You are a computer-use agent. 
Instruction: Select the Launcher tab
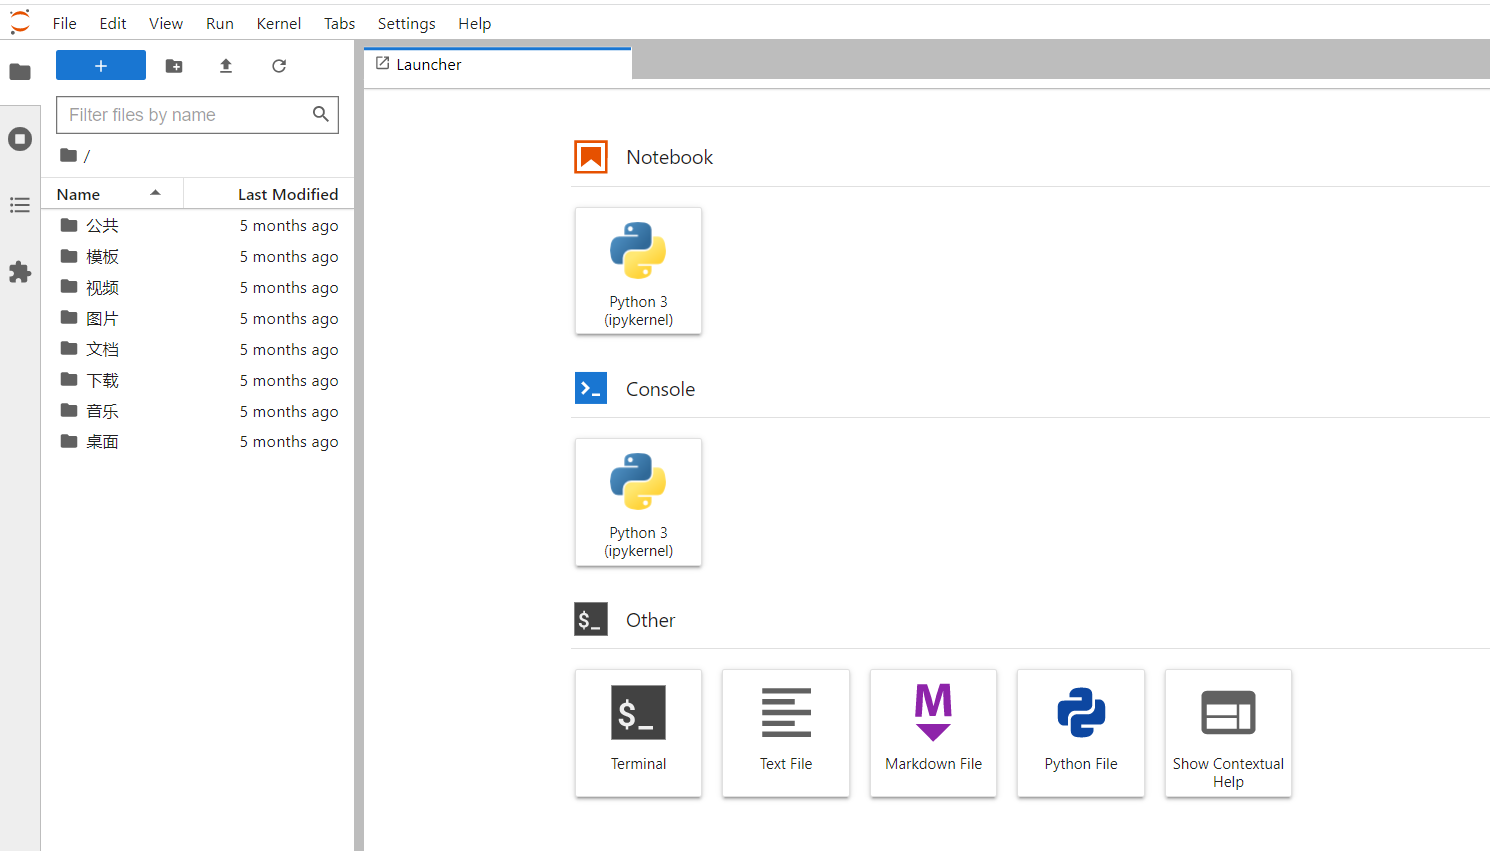(x=498, y=64)
